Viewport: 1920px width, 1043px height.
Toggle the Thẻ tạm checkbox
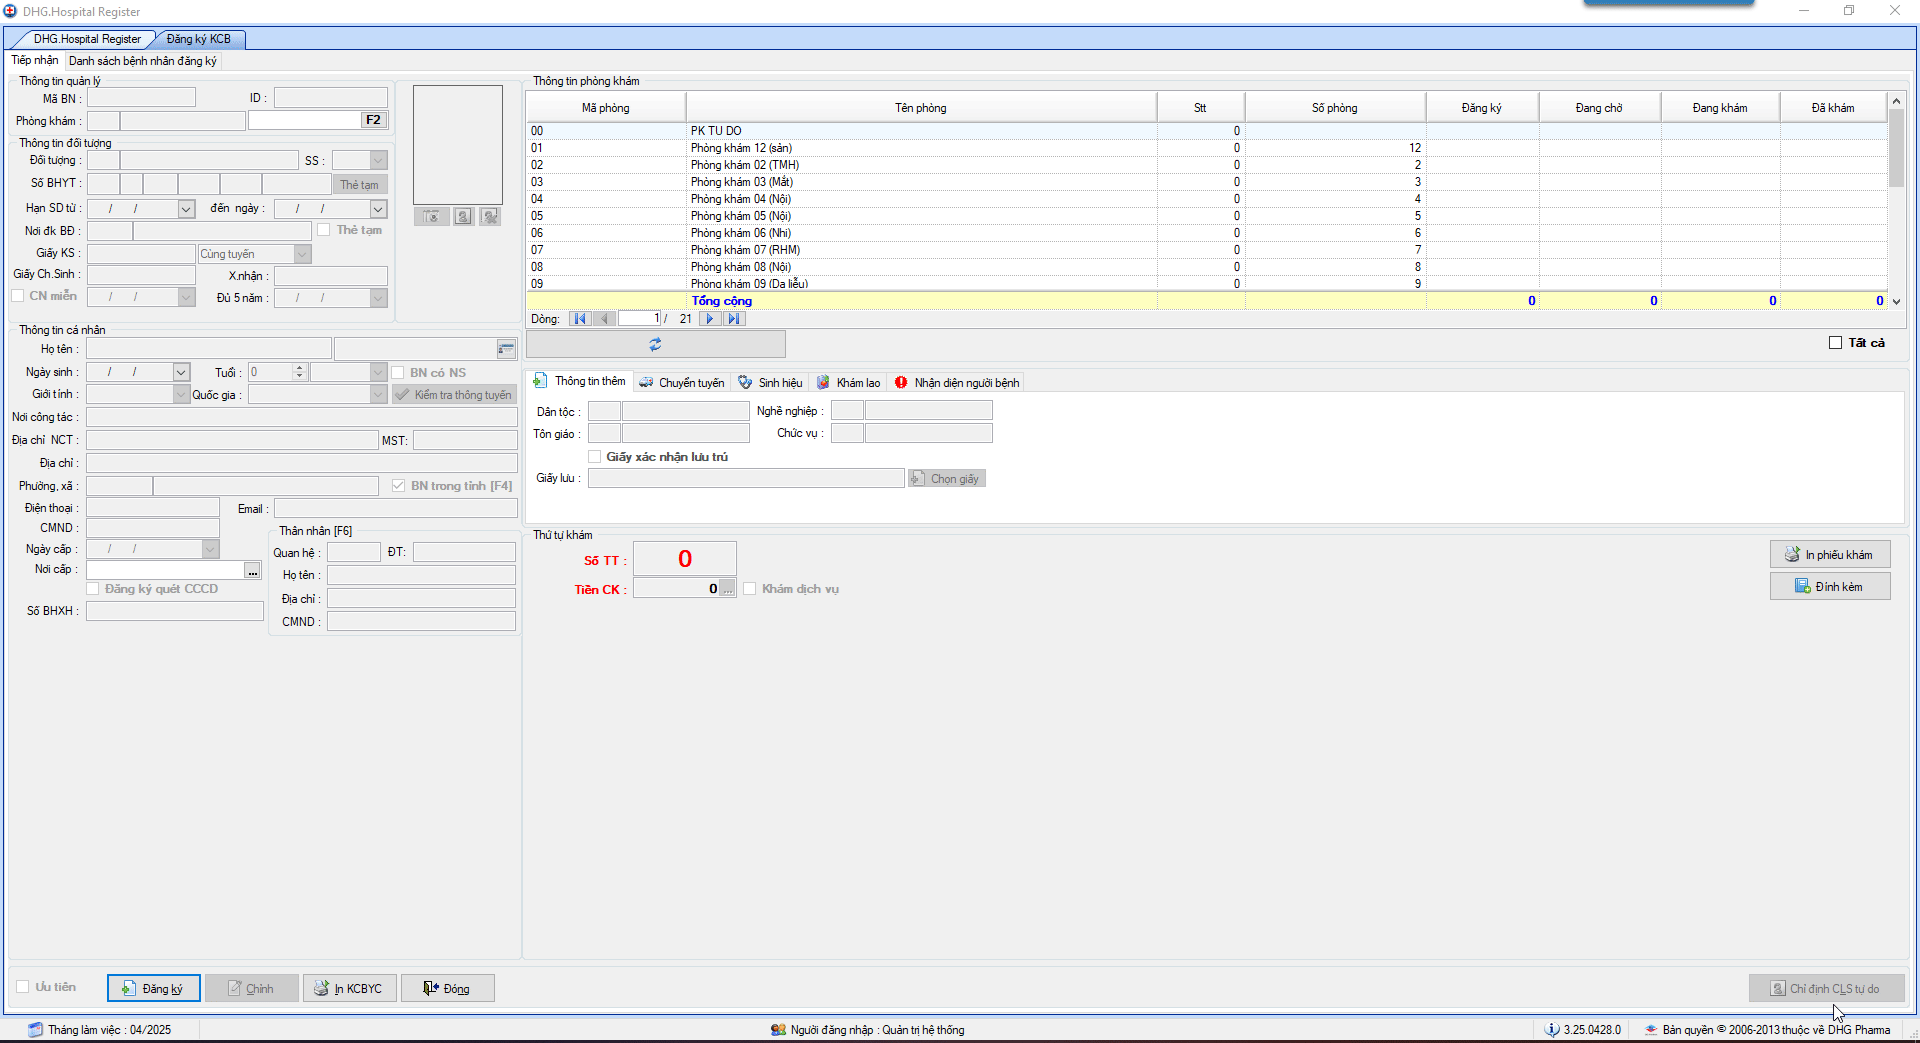click(324, 230)
